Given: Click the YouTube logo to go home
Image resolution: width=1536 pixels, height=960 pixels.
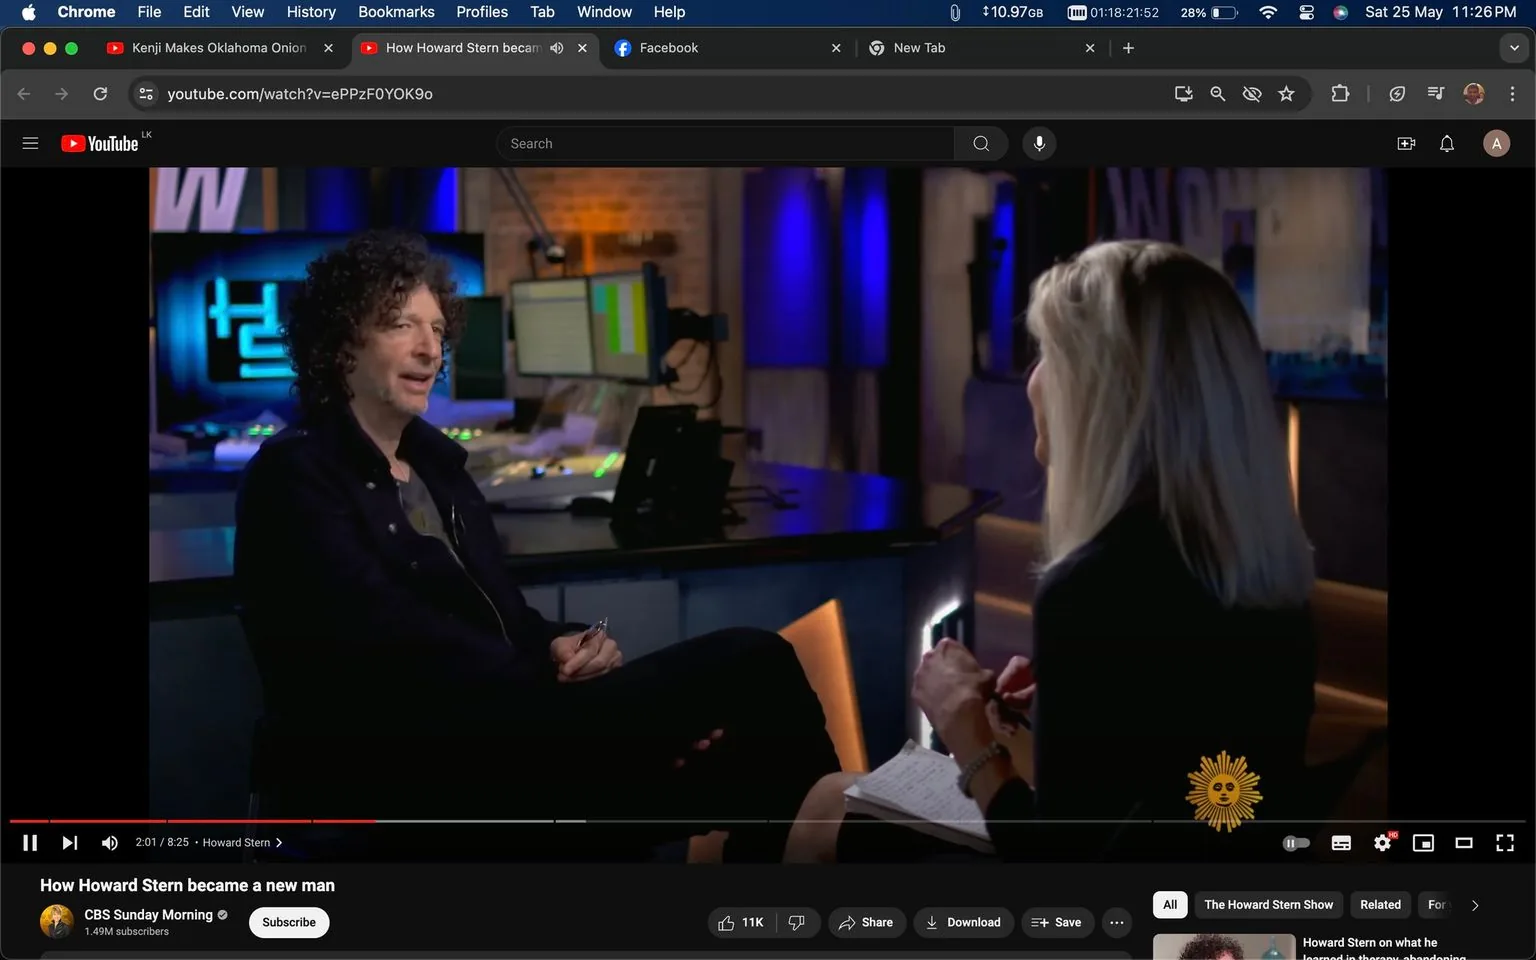Looking at the screenshot, I should 99,143.
